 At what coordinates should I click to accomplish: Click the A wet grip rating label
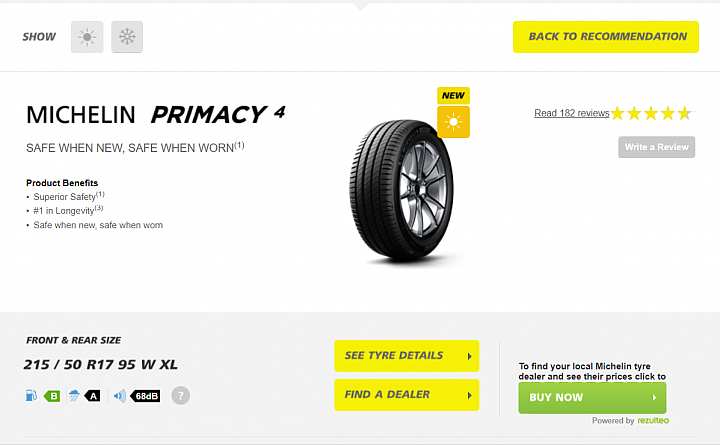click(x=92, y=396)
